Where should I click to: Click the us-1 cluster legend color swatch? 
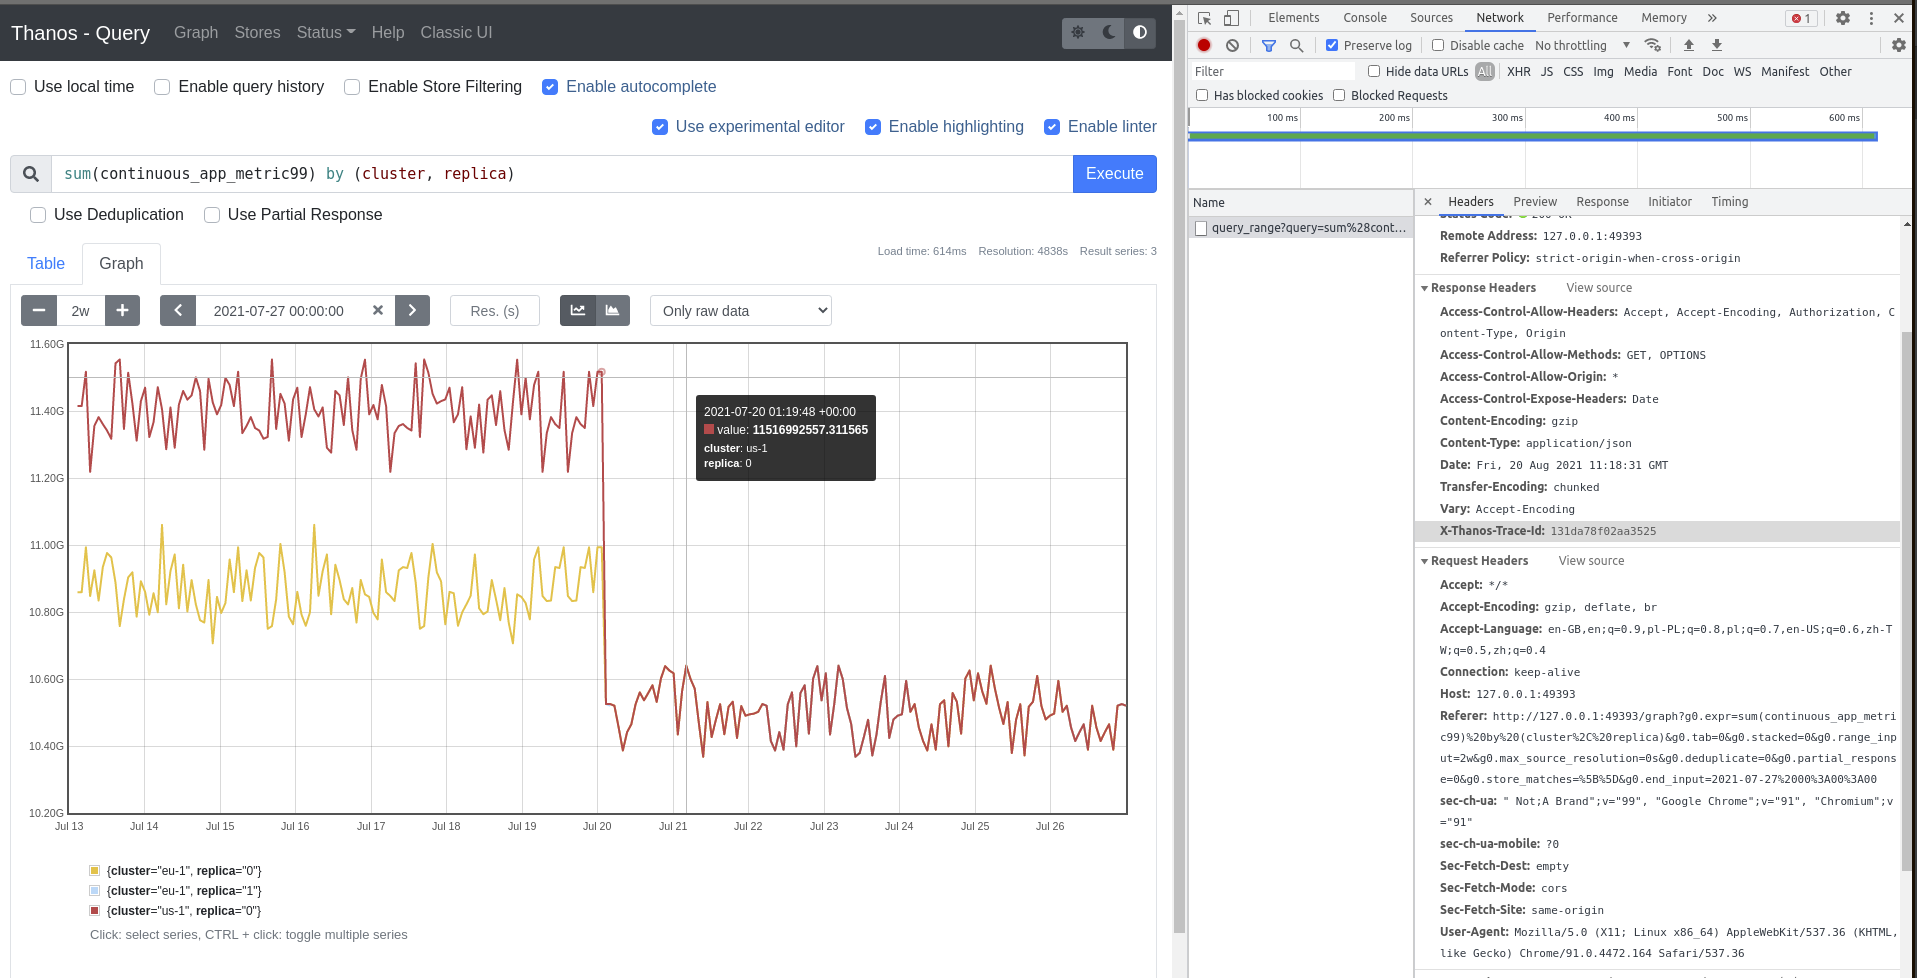point(95,911)
